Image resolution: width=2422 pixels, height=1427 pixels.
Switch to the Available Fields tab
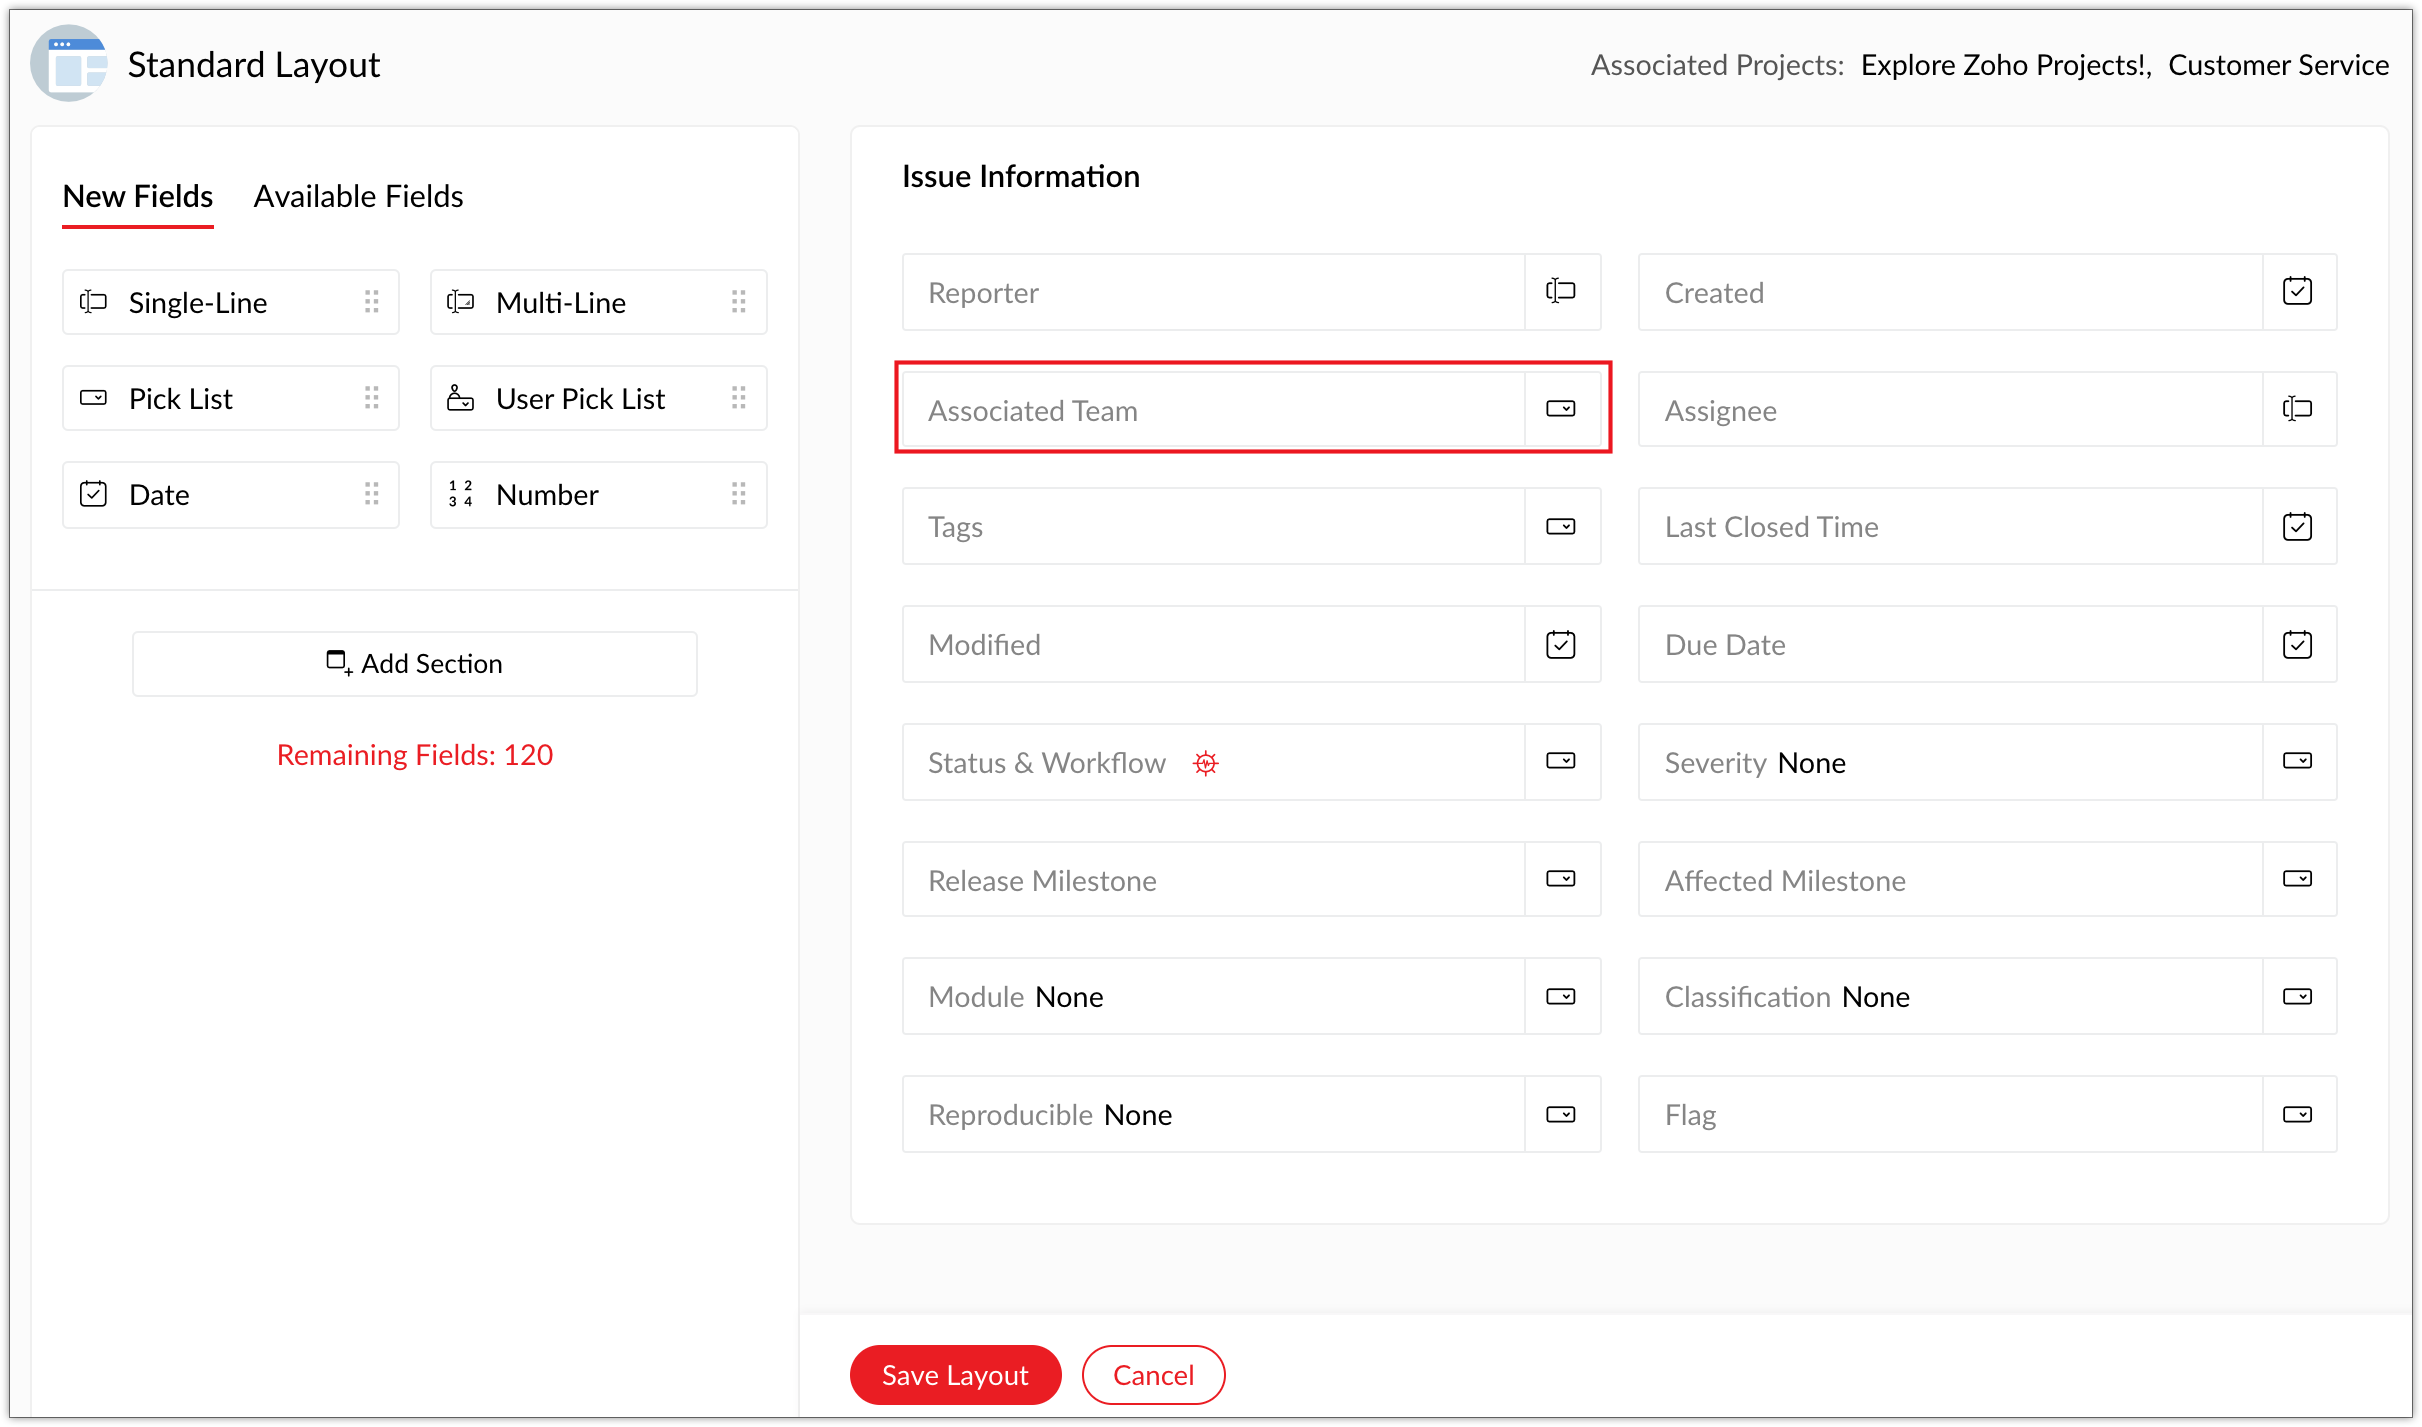coord(358,196)
